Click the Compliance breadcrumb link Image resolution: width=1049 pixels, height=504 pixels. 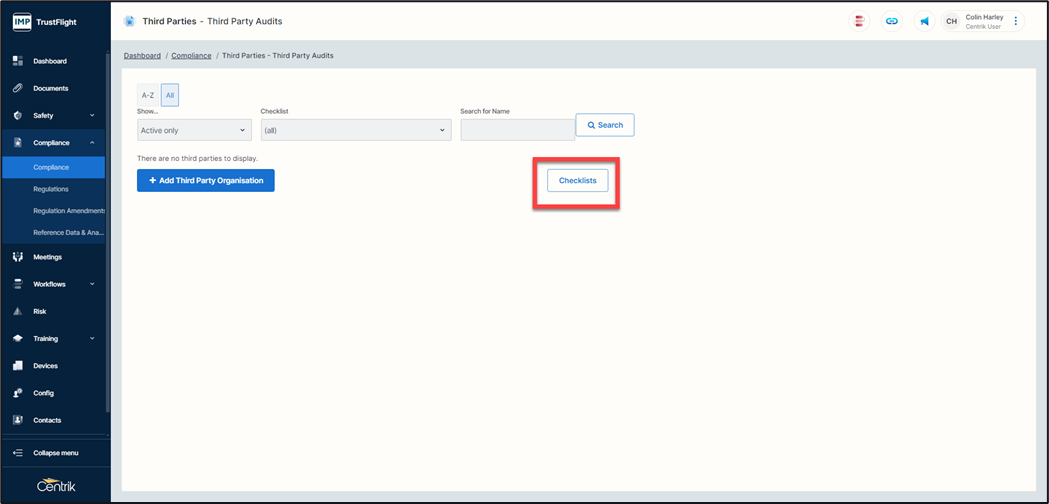tap(191, 56)
